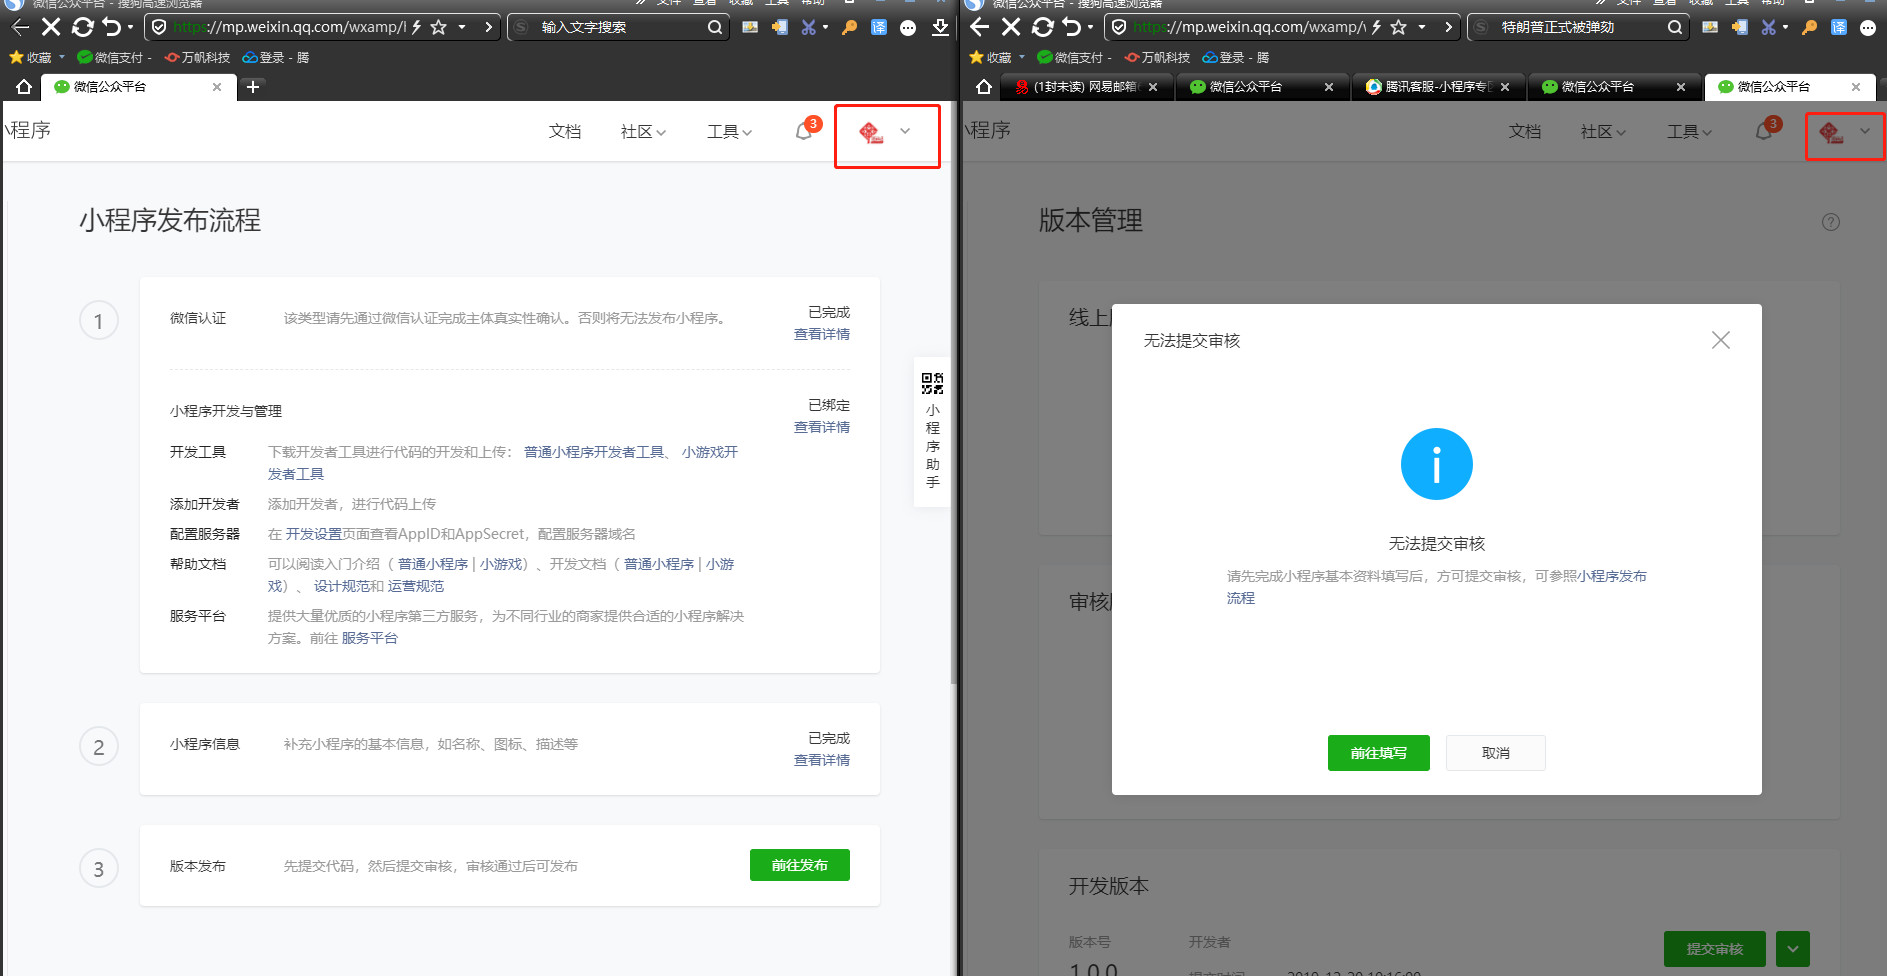Open 查看详情 for 小程序信息
This screenshot has width=1887, height=976.
[822, 760]
